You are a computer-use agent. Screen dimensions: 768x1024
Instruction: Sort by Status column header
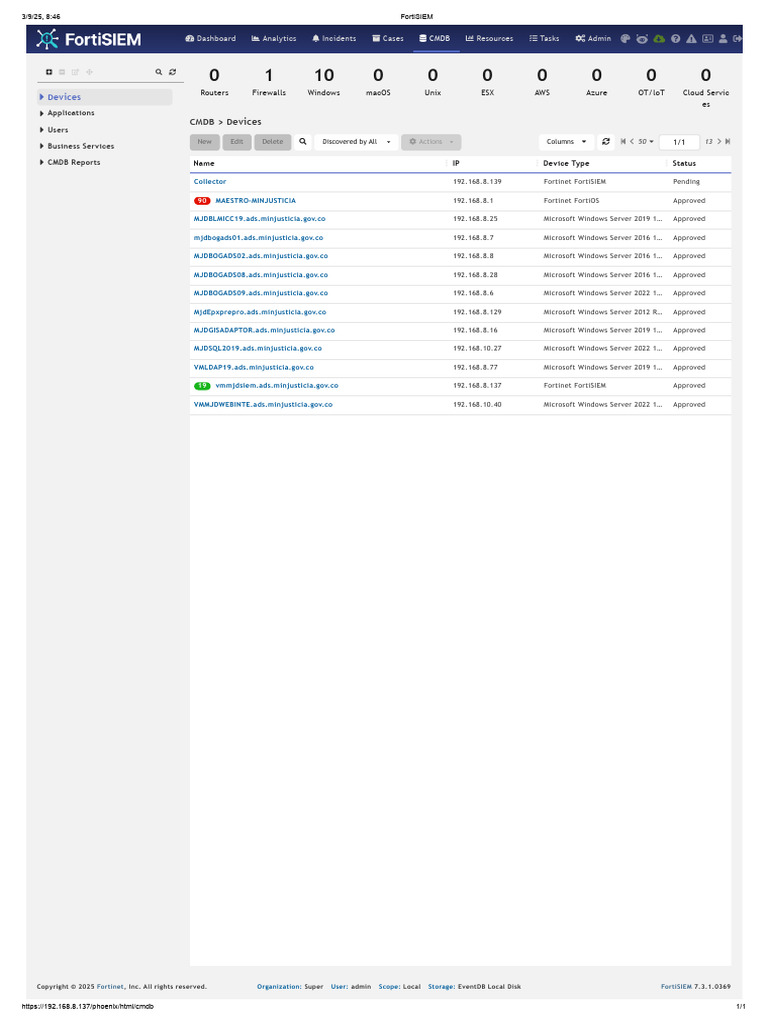[x=684, y=163]
